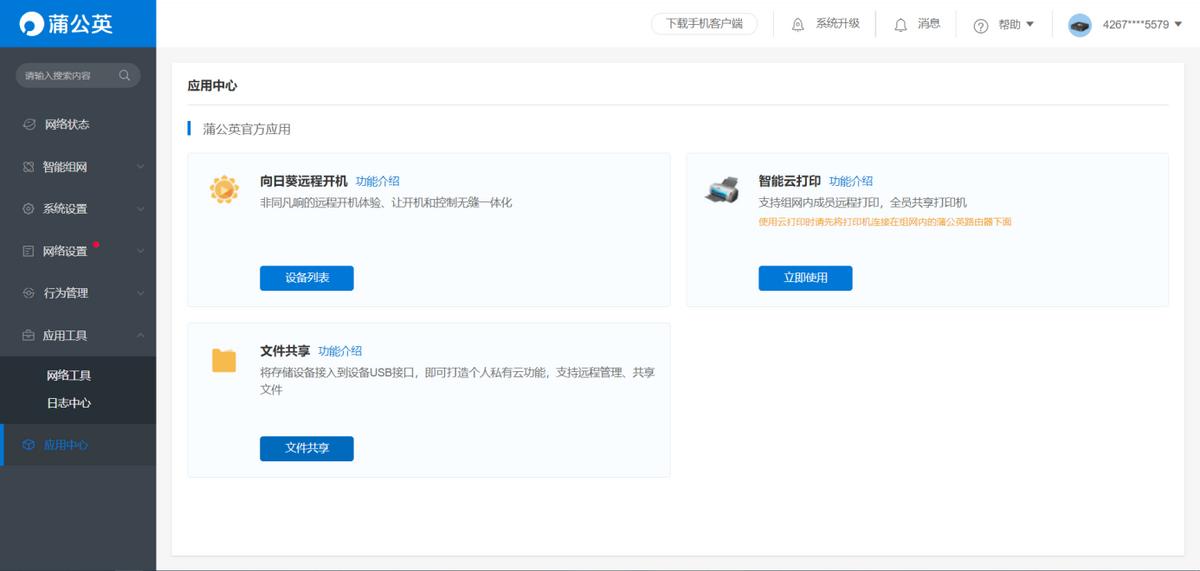Open the 帮助 dropdown arrow
Screen dimensions: 1200x571
coord(1030,24)
